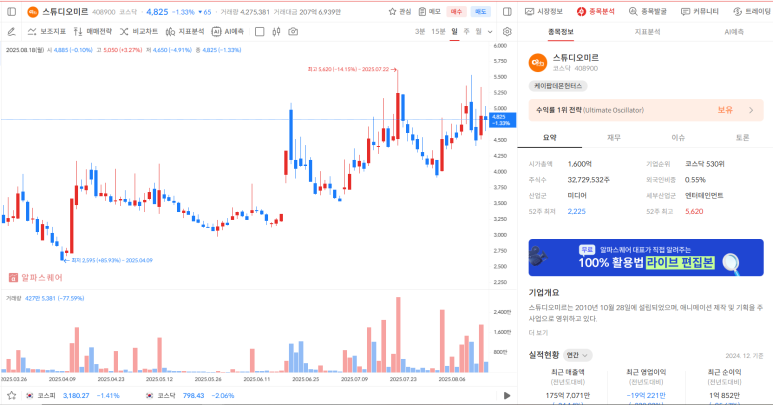
Task: Open 종목분석 top menu
Action: pyautogui.click(x=596, y=11)
